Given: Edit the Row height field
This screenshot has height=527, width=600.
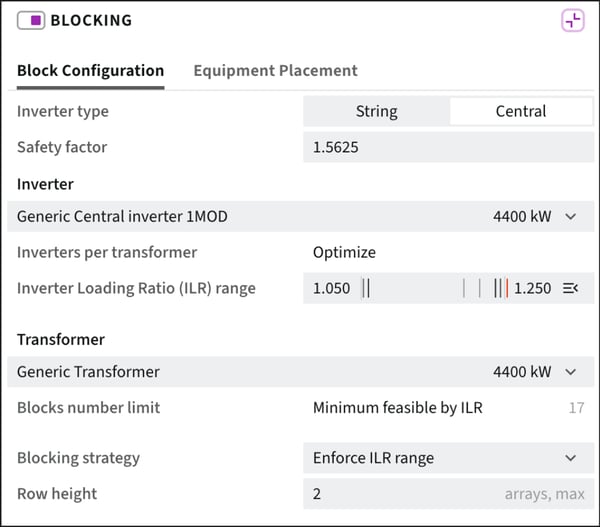Looking at the screenshot, I should point(448,494).
